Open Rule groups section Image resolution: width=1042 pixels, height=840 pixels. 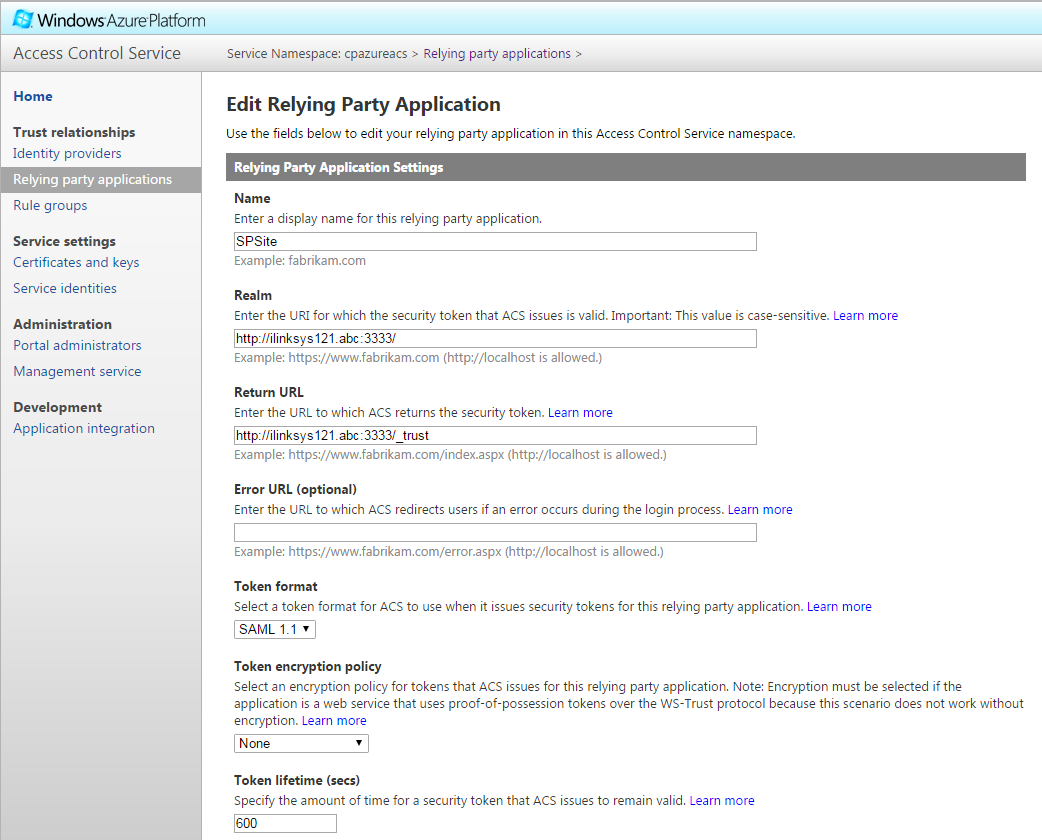(x=50, y=205)
